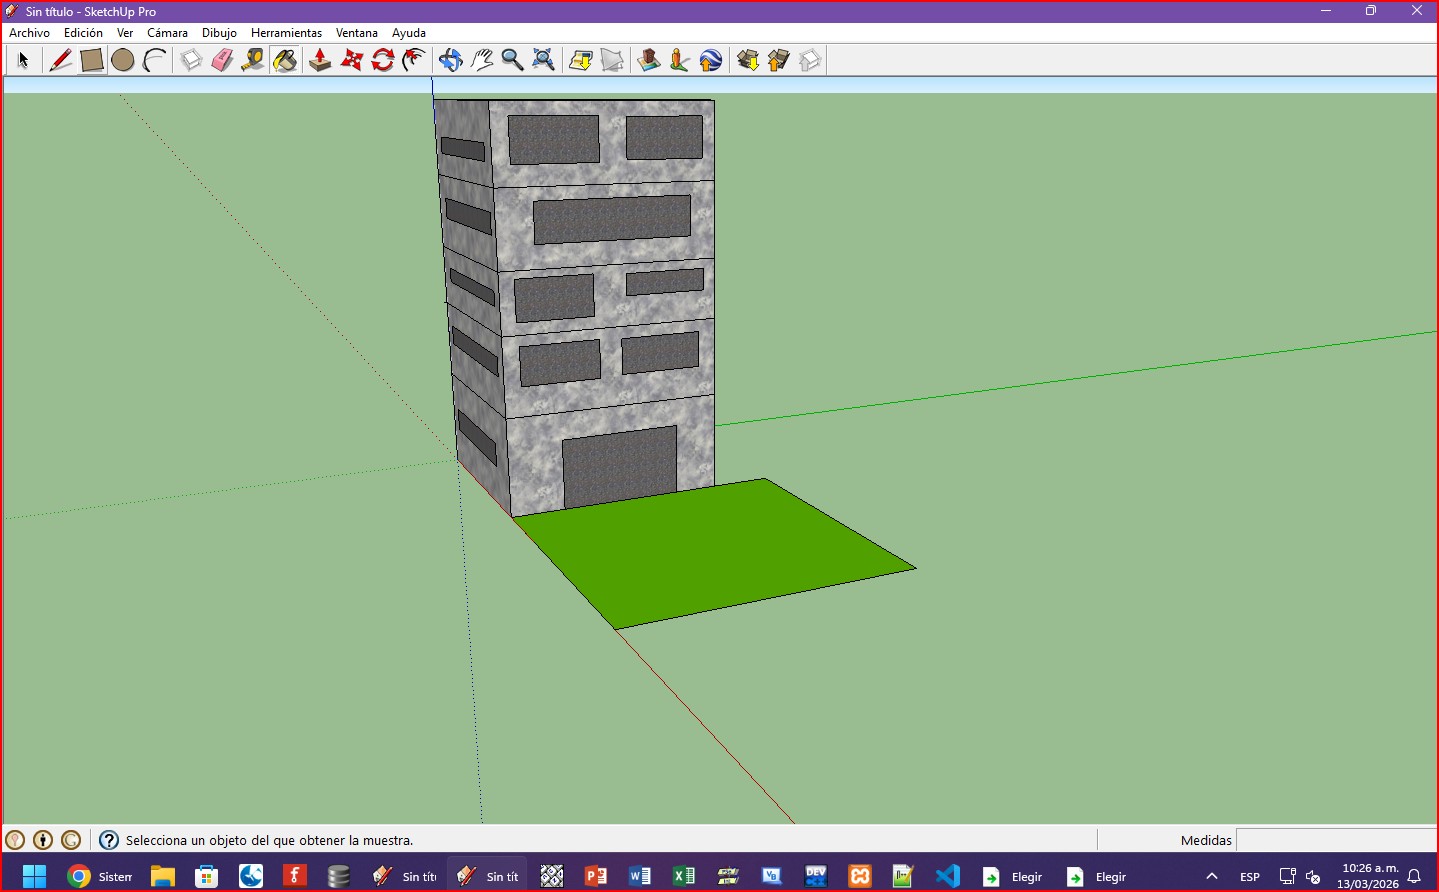Click the Medidas input box
The width and height of the screenshot is (1439, 892).
point(1335,840)
